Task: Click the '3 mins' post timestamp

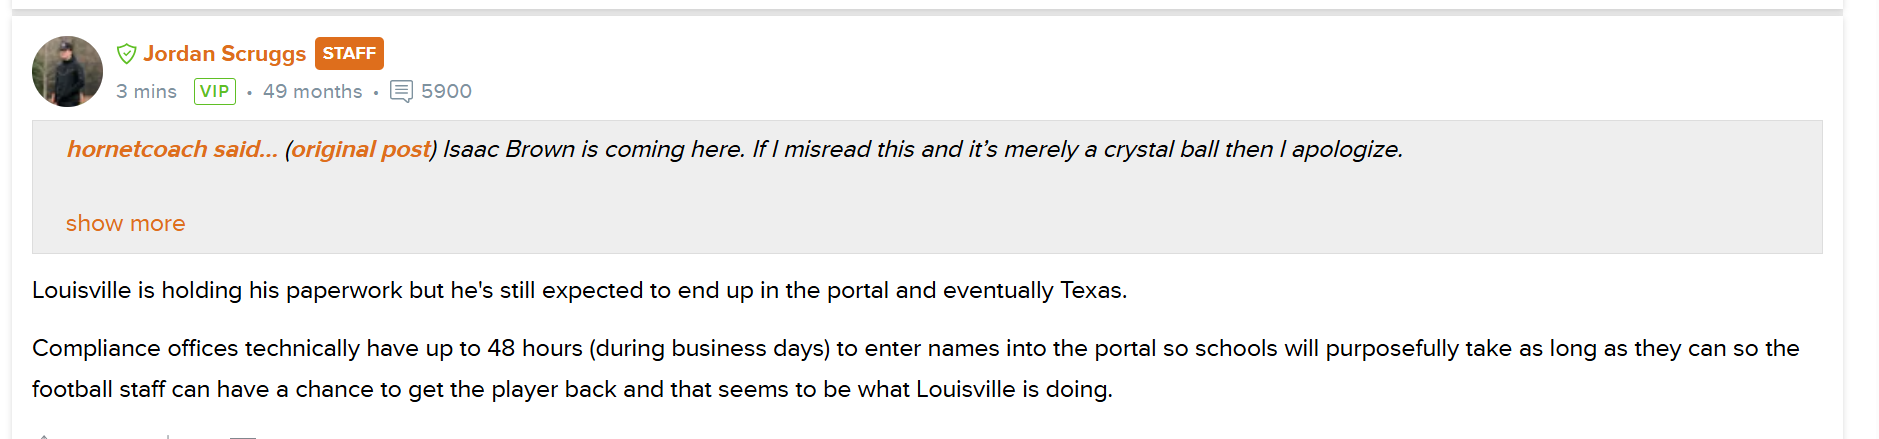Action: click(146, 92)
